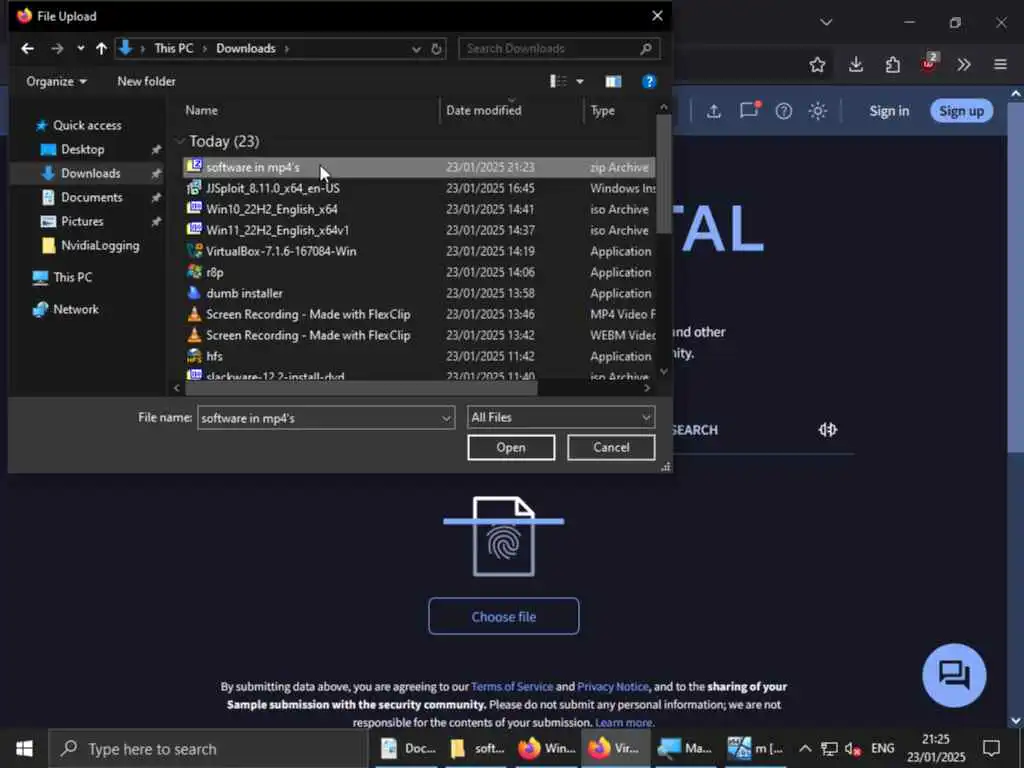The image size is (1024, 768).
Task: Open the Organize menu
Action: tap(56, 82)
